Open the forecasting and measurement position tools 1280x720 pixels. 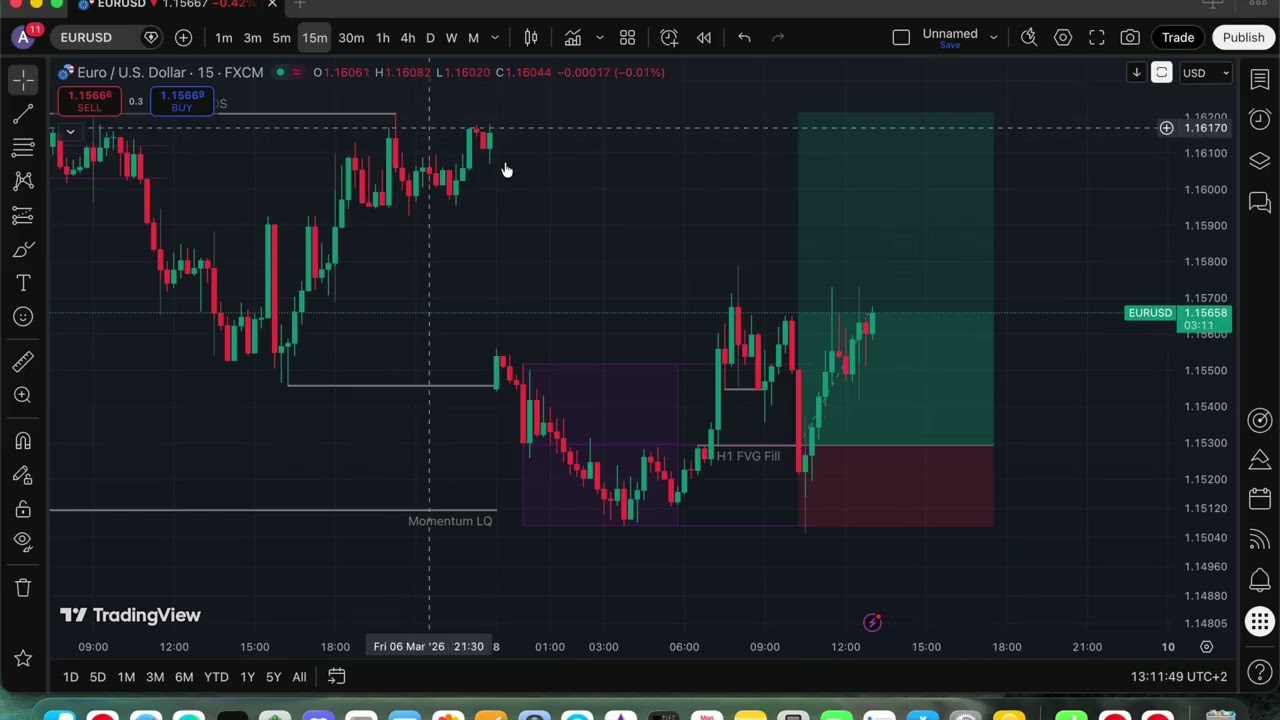coord(23,215)
